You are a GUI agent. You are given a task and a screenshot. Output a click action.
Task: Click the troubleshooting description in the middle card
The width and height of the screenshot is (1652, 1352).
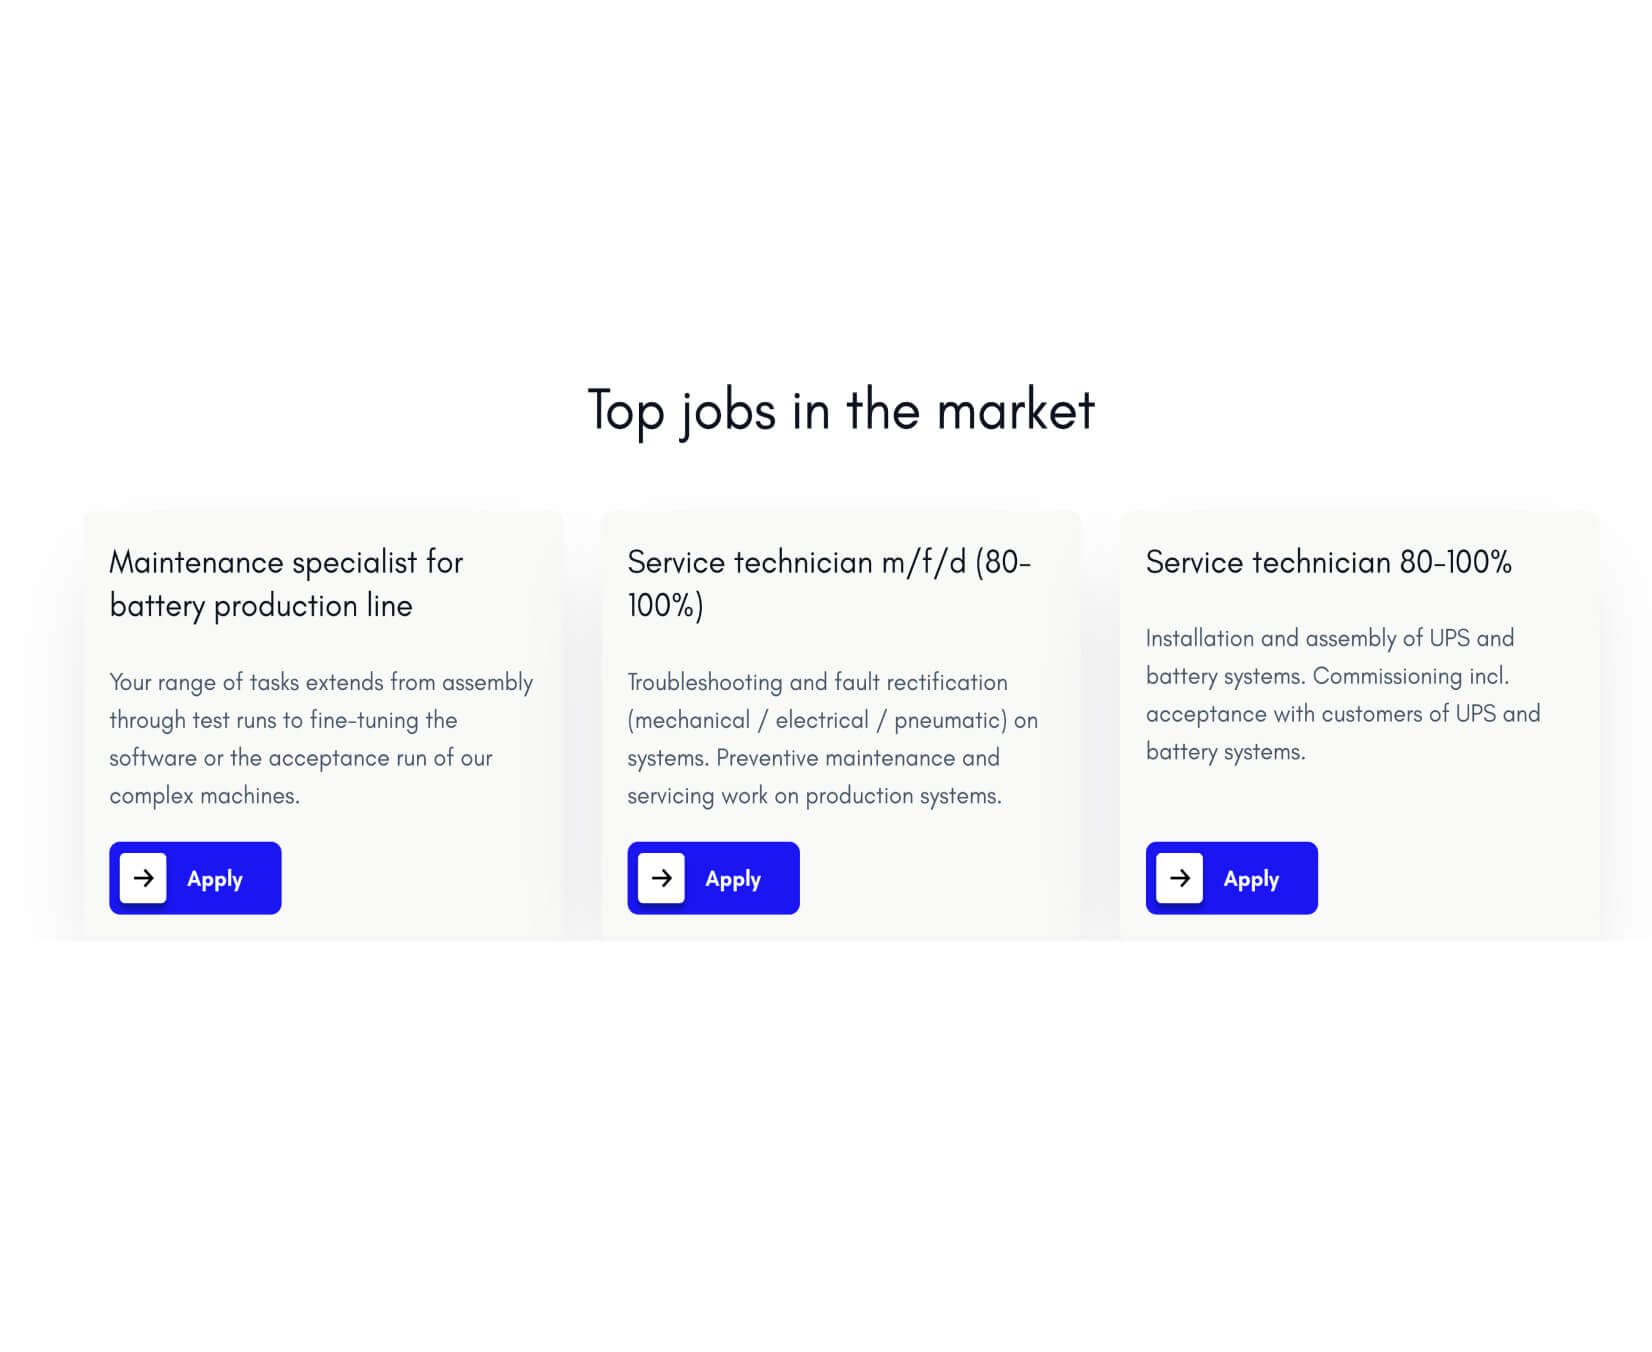(831, 739)
